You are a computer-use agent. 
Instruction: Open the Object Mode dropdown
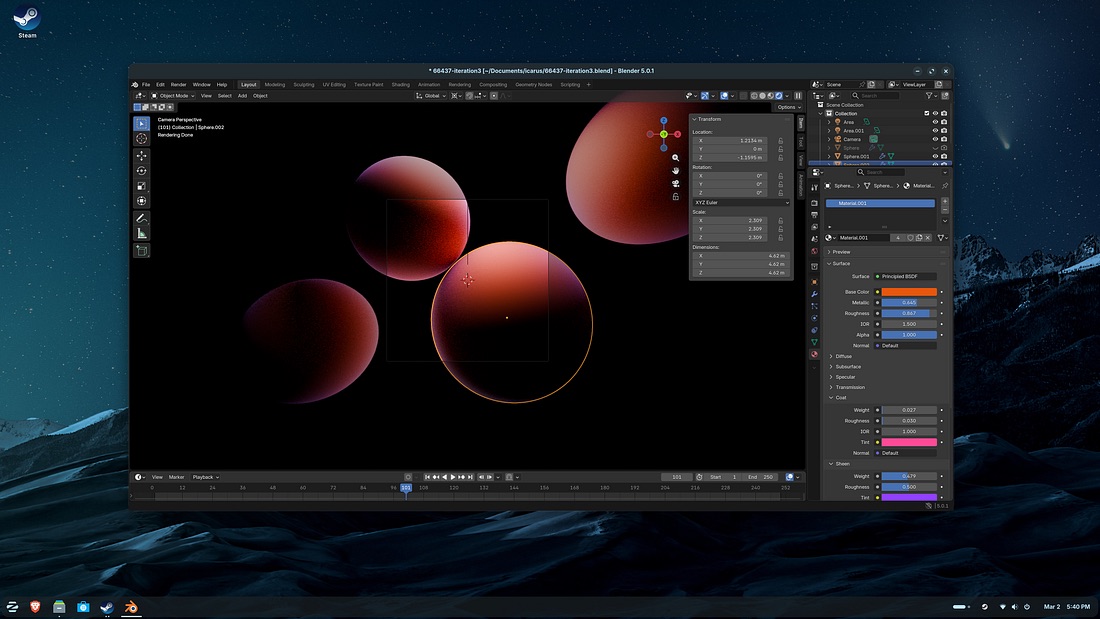[x=172, y=96]
